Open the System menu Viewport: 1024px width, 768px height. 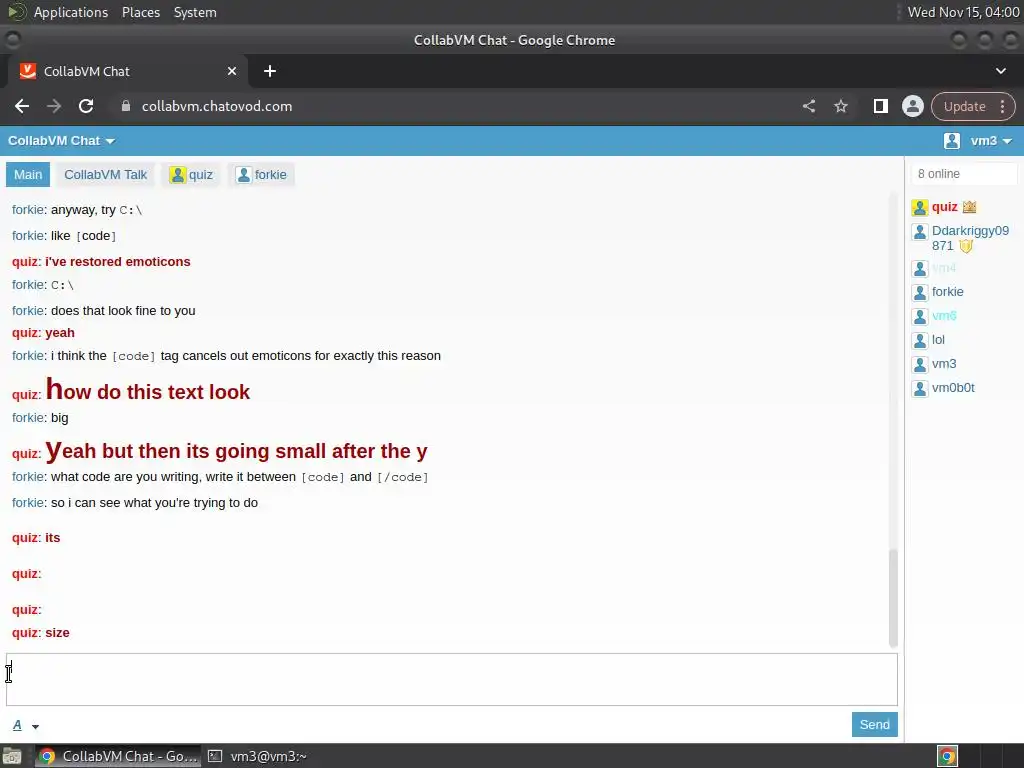[x=195, y=12]
